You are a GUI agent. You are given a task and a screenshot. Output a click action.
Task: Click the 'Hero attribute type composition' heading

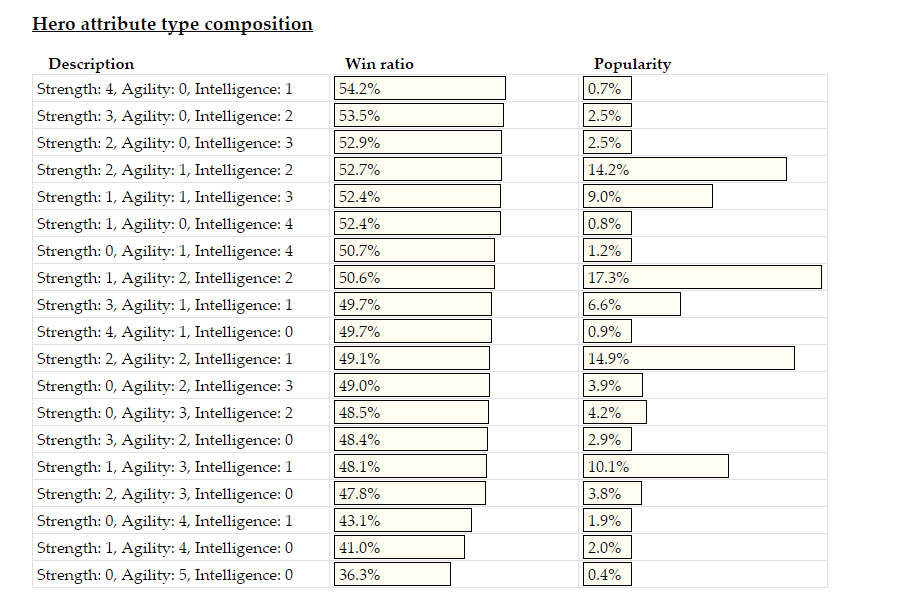(172, 24)
